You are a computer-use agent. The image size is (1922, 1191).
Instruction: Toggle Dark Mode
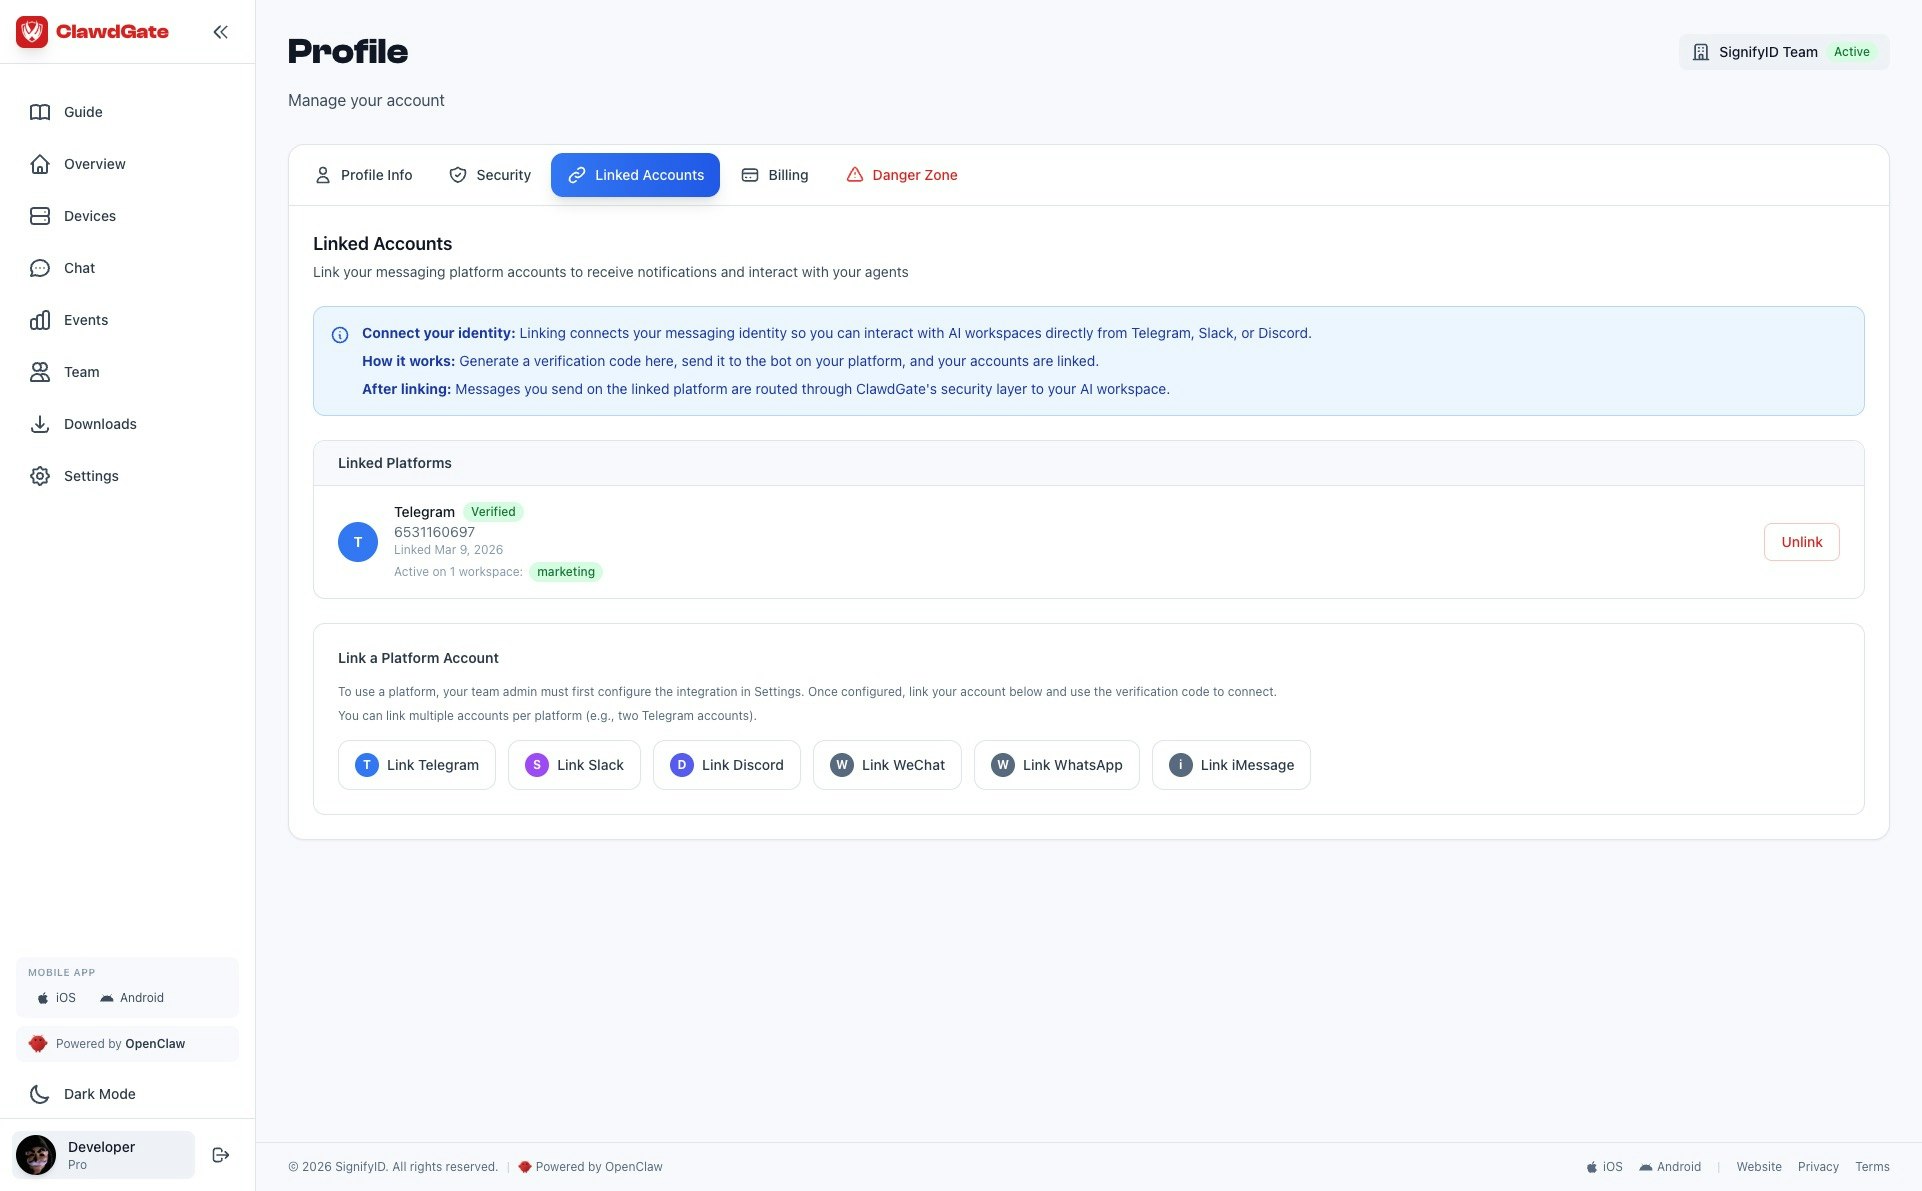(x=99, y=1094)
